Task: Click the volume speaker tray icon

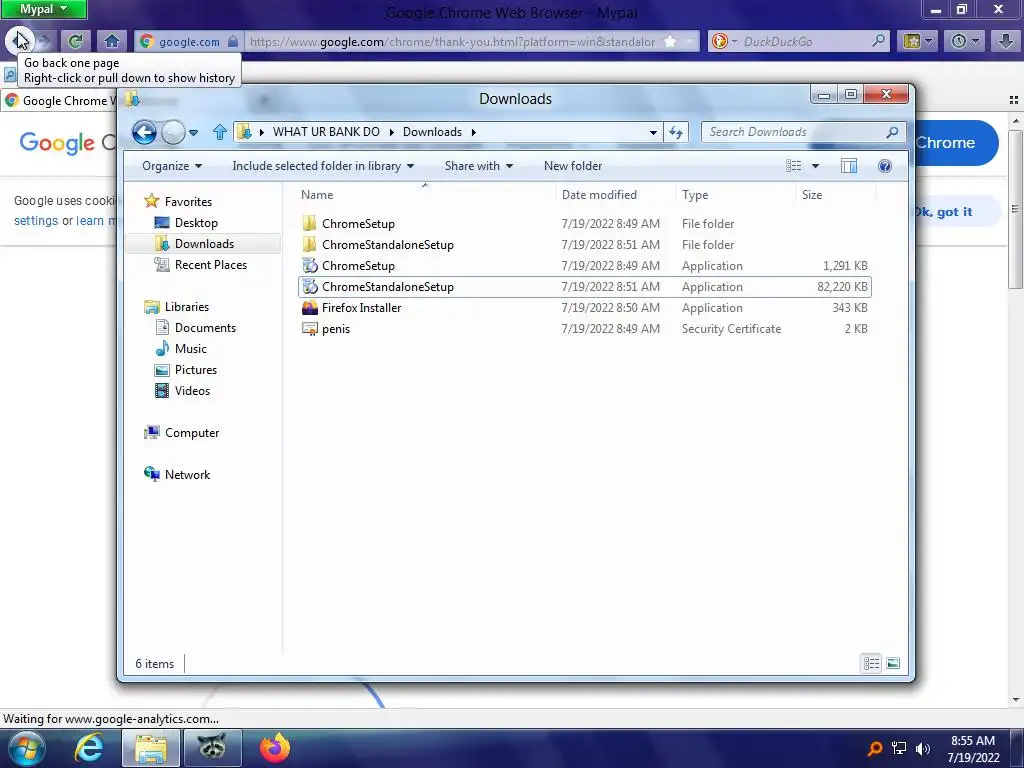Action: pos(923,748)
